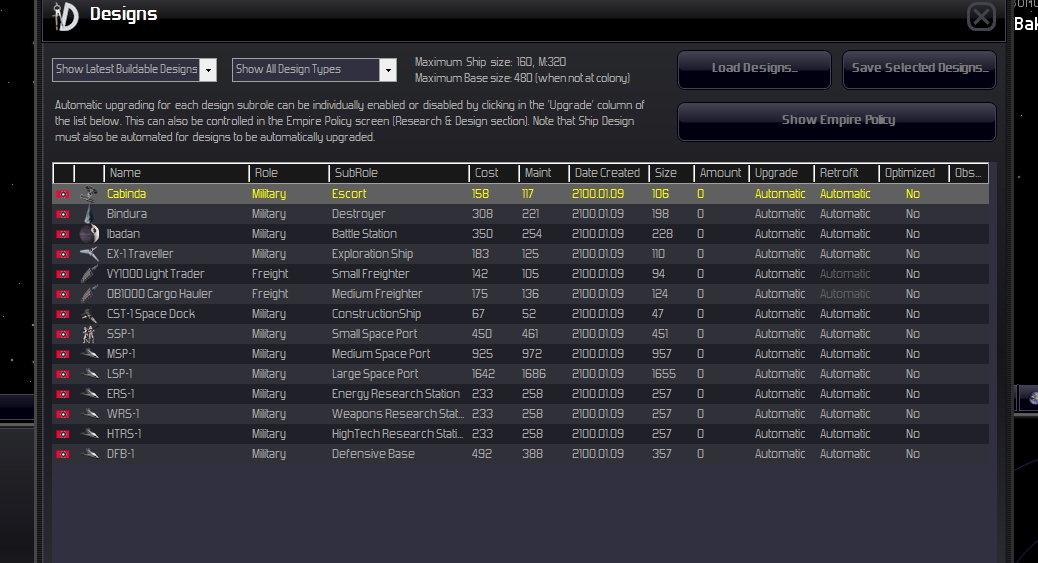Click the VY1000 Light Trader ship icon

[89, 274]
